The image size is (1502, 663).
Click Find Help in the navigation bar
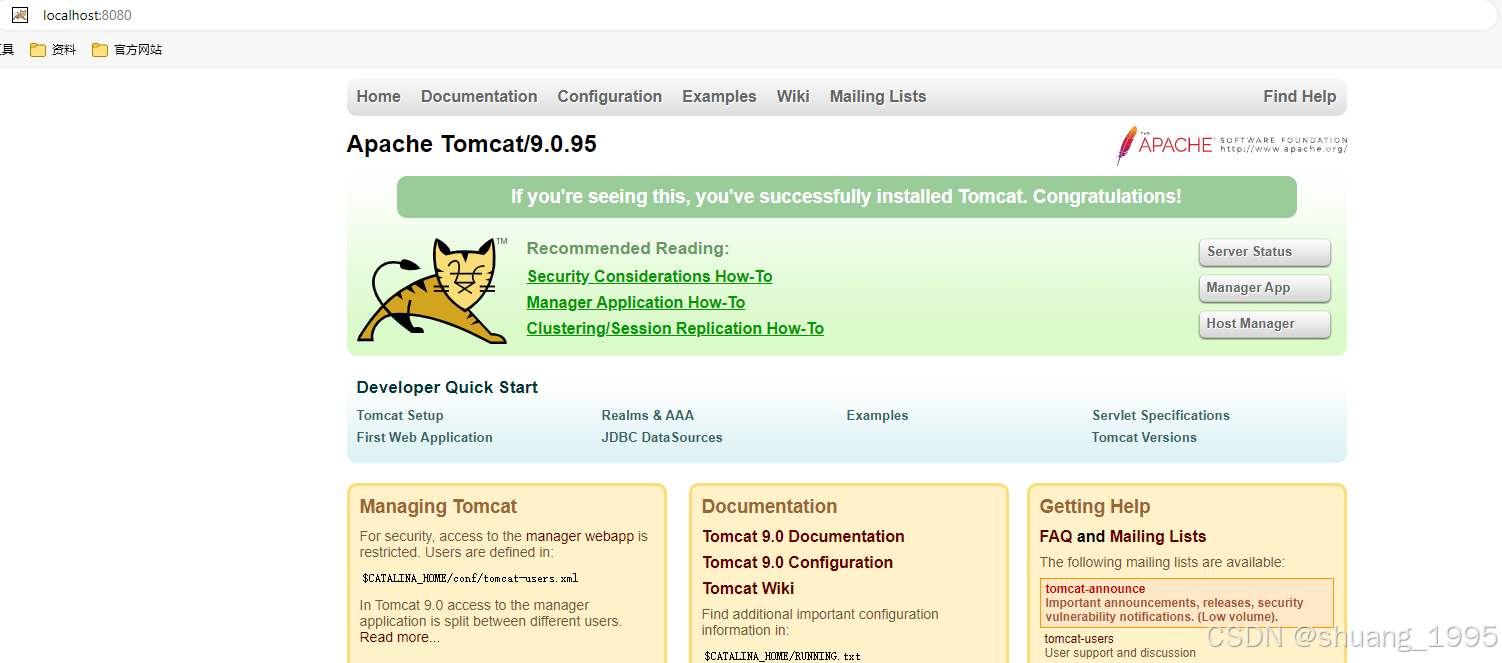click(x=1299, y=96)
